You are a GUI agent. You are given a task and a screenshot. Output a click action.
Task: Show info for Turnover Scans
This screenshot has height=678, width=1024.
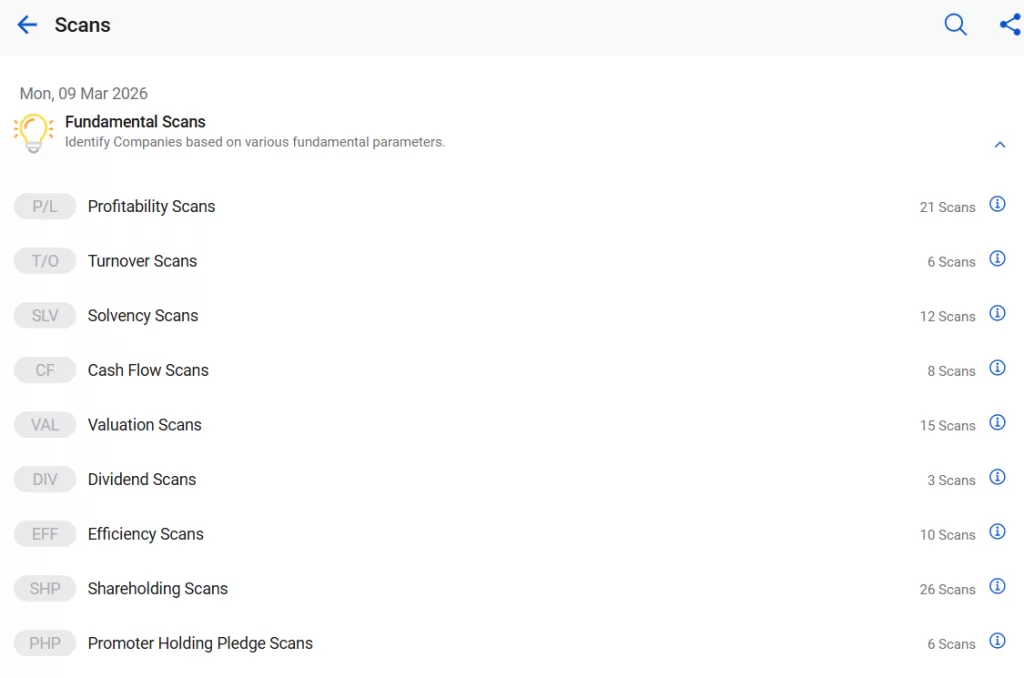[997, 259]
